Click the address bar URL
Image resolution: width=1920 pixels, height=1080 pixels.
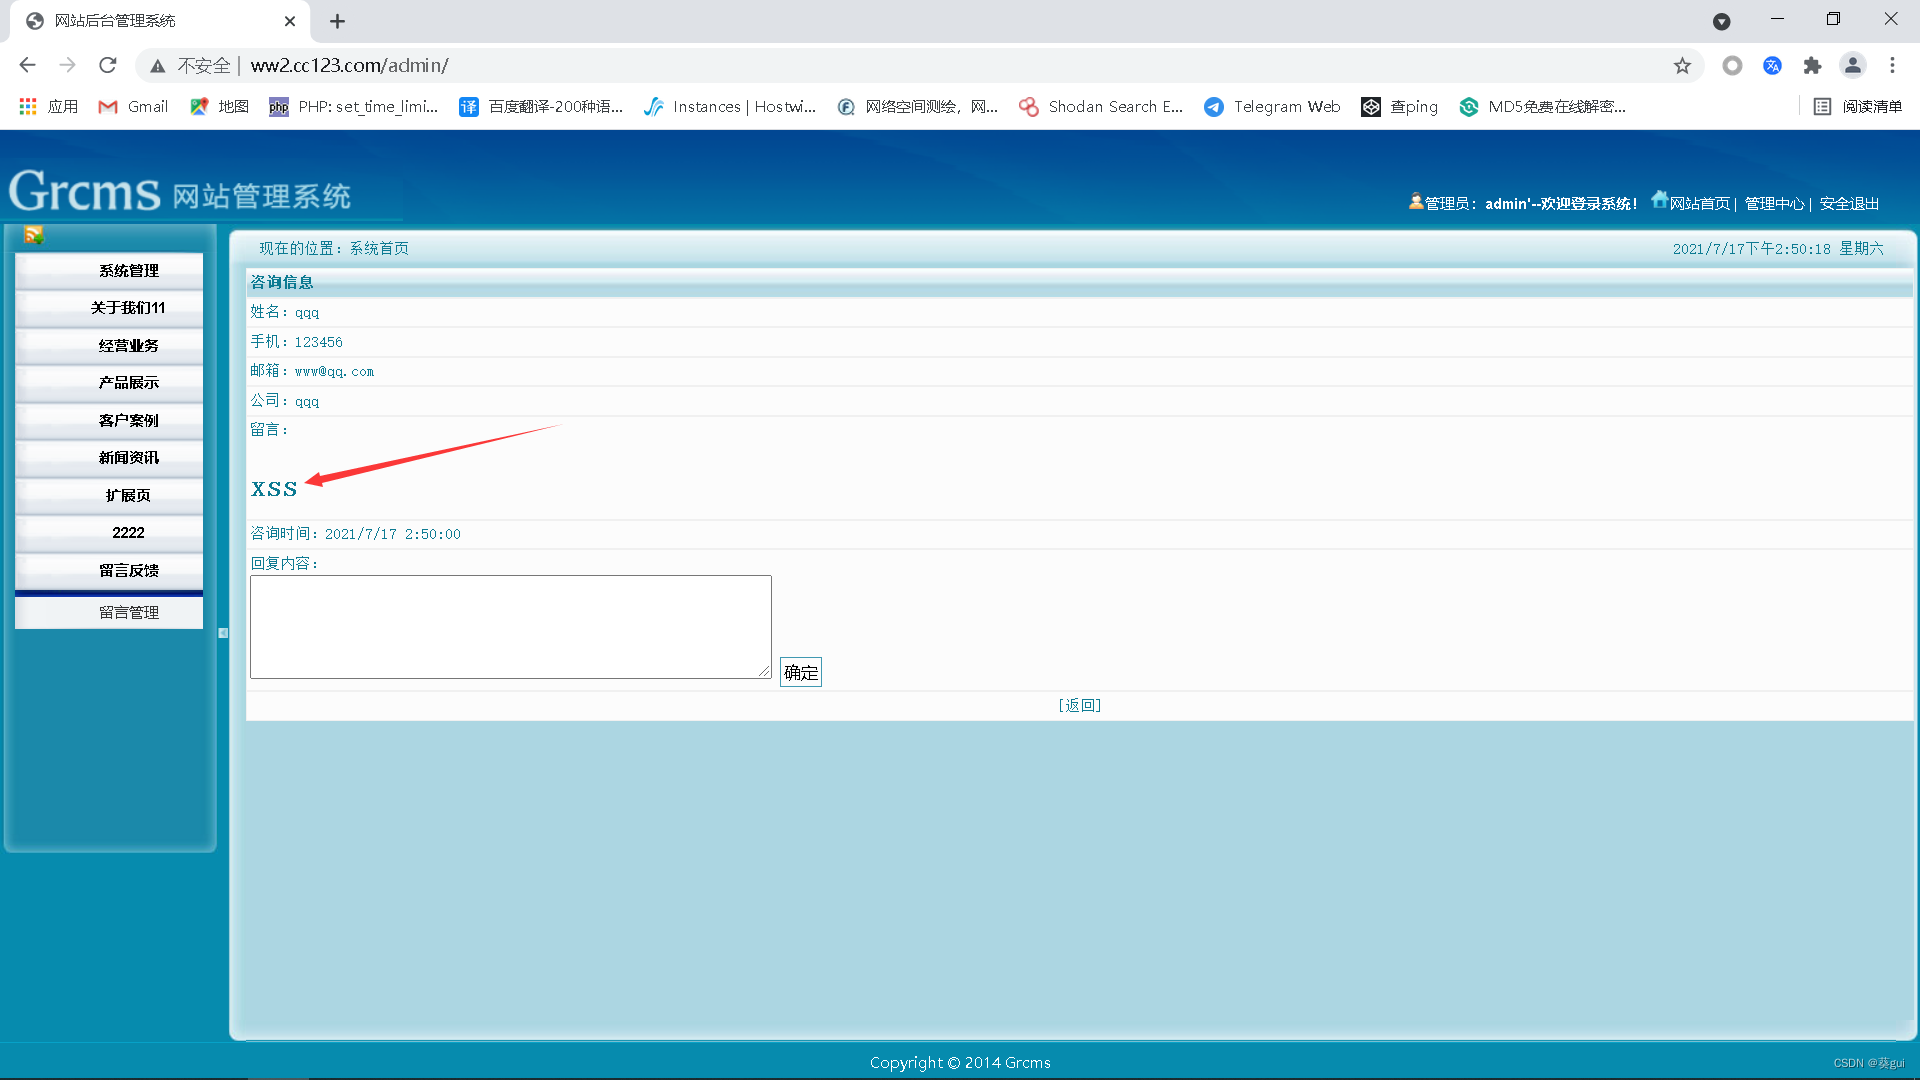click(349, 65)
